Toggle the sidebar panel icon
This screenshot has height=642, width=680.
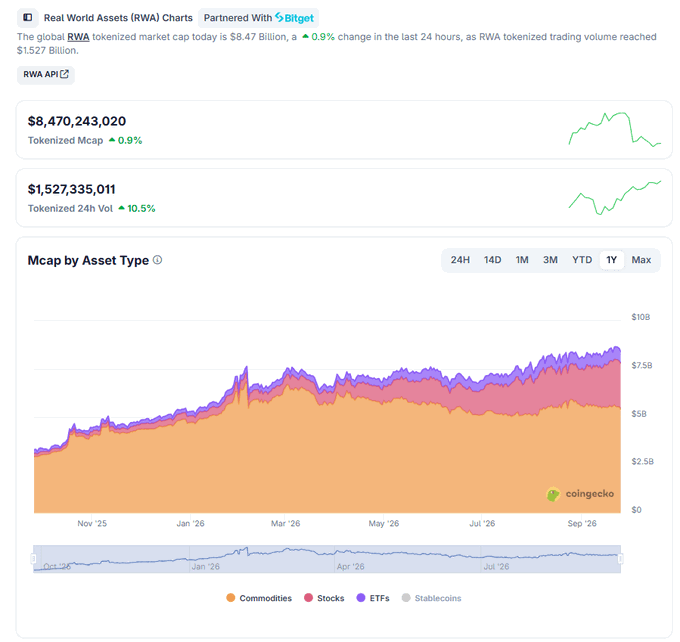28,18
